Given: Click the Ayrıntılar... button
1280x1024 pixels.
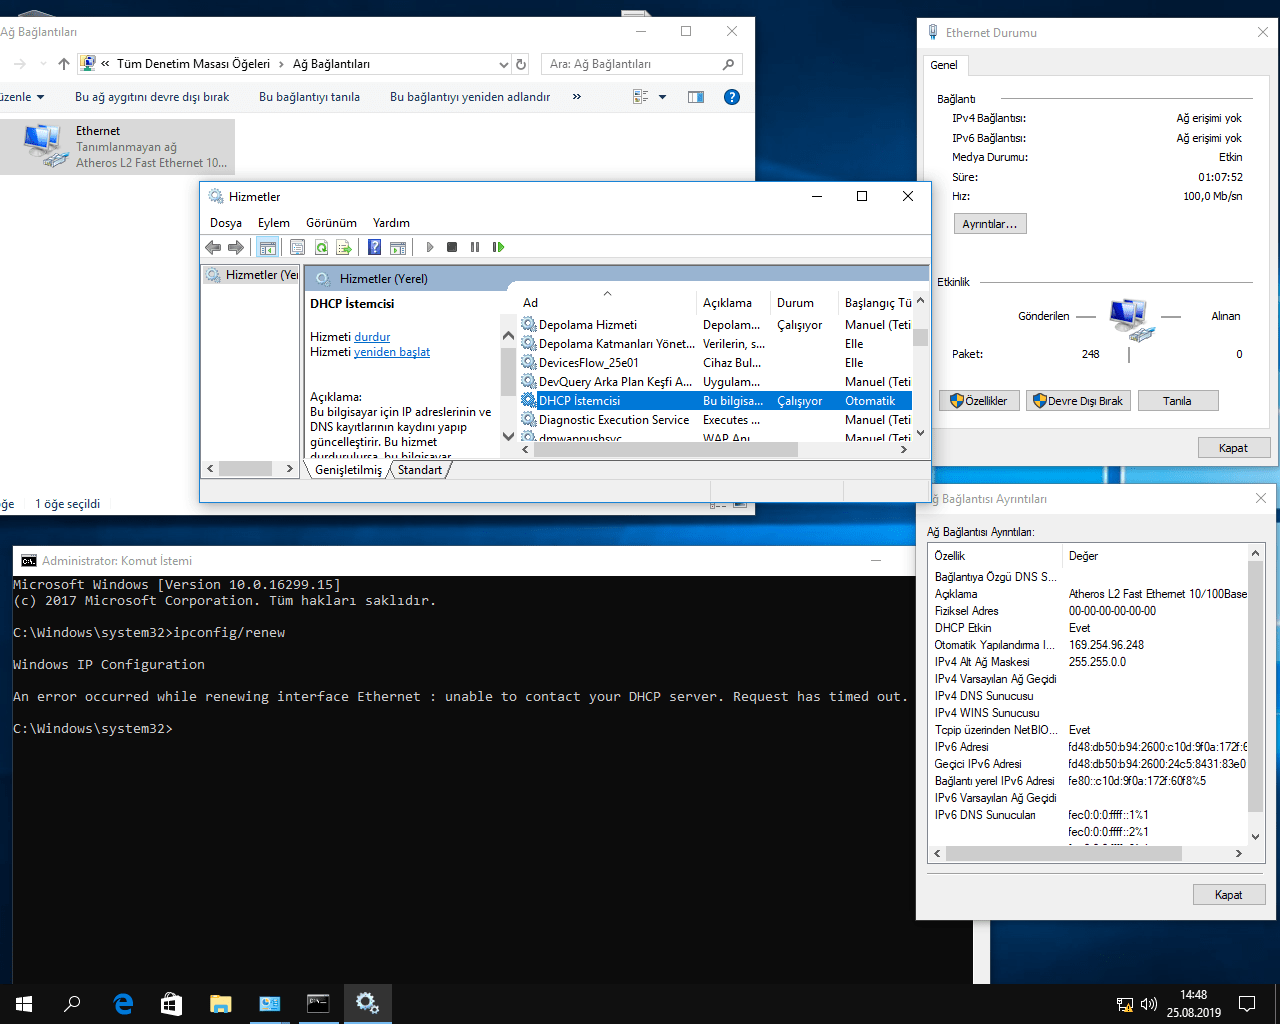Looking at the screenshot, I should [989, 224].
